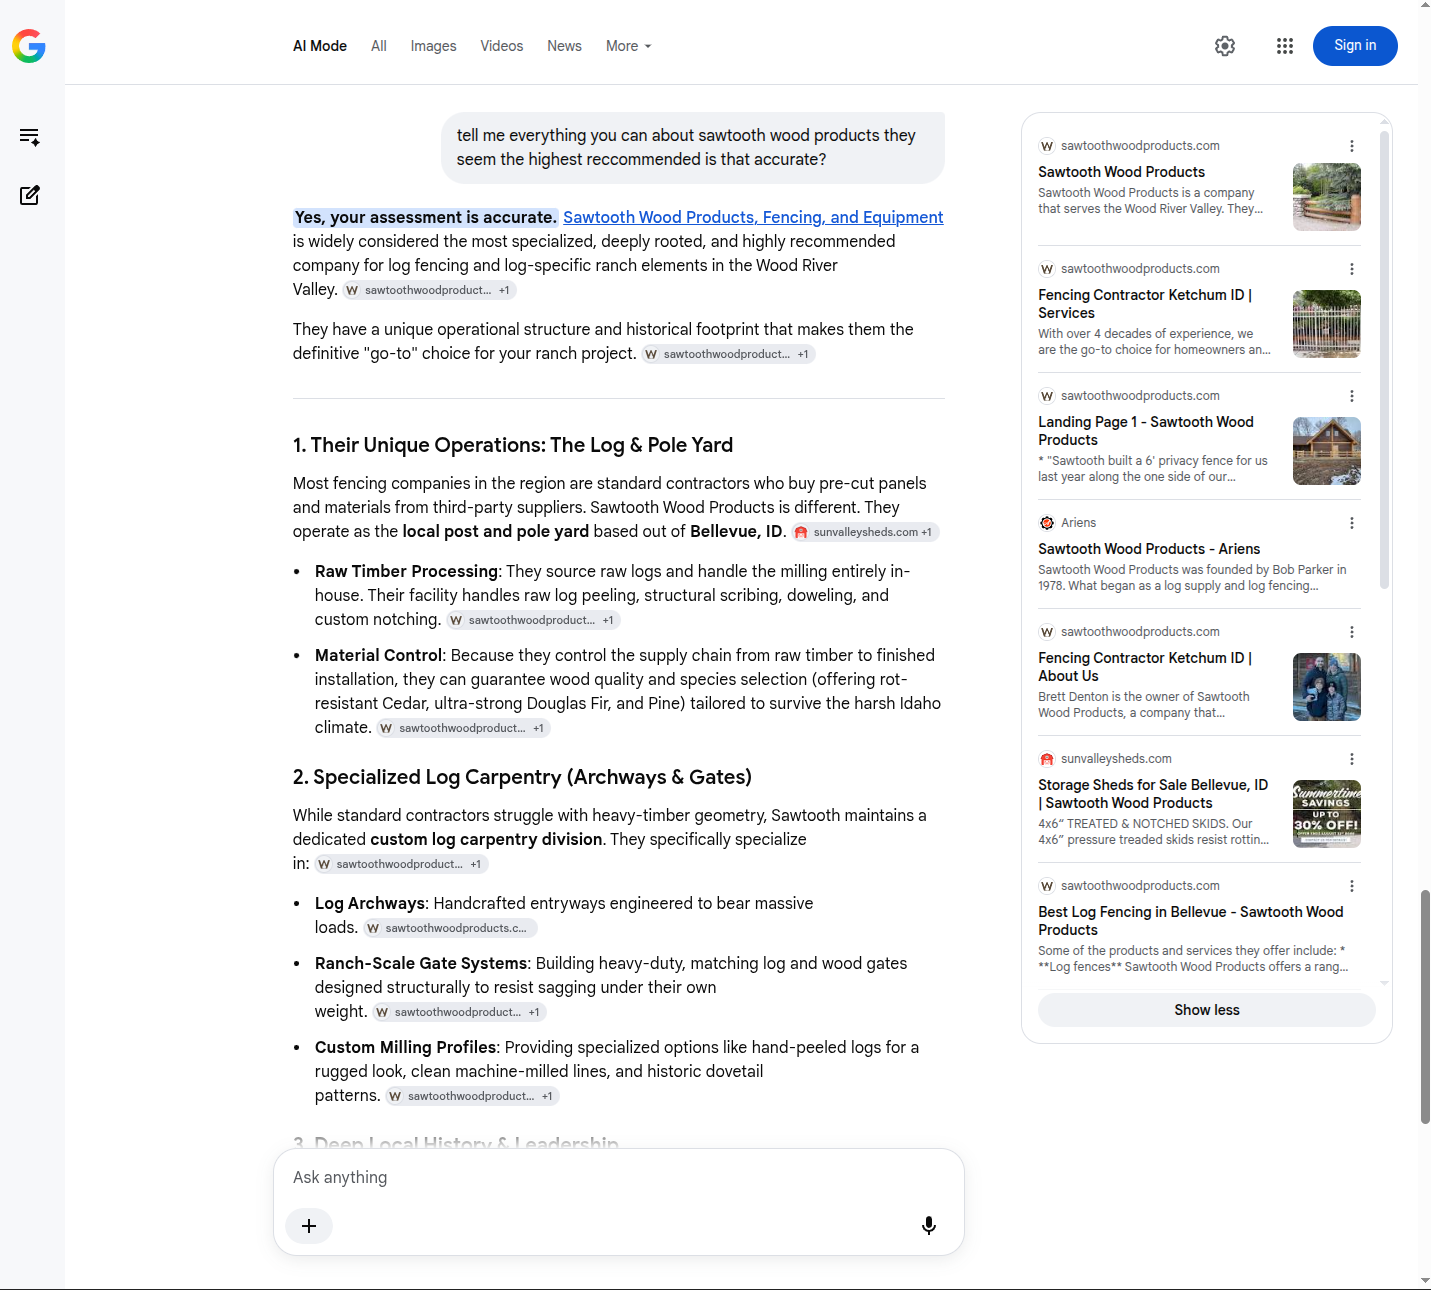Click the iron fence thumbnail for Services
Viewport: 1431px width, 1290px height.
coord(1327,324)
